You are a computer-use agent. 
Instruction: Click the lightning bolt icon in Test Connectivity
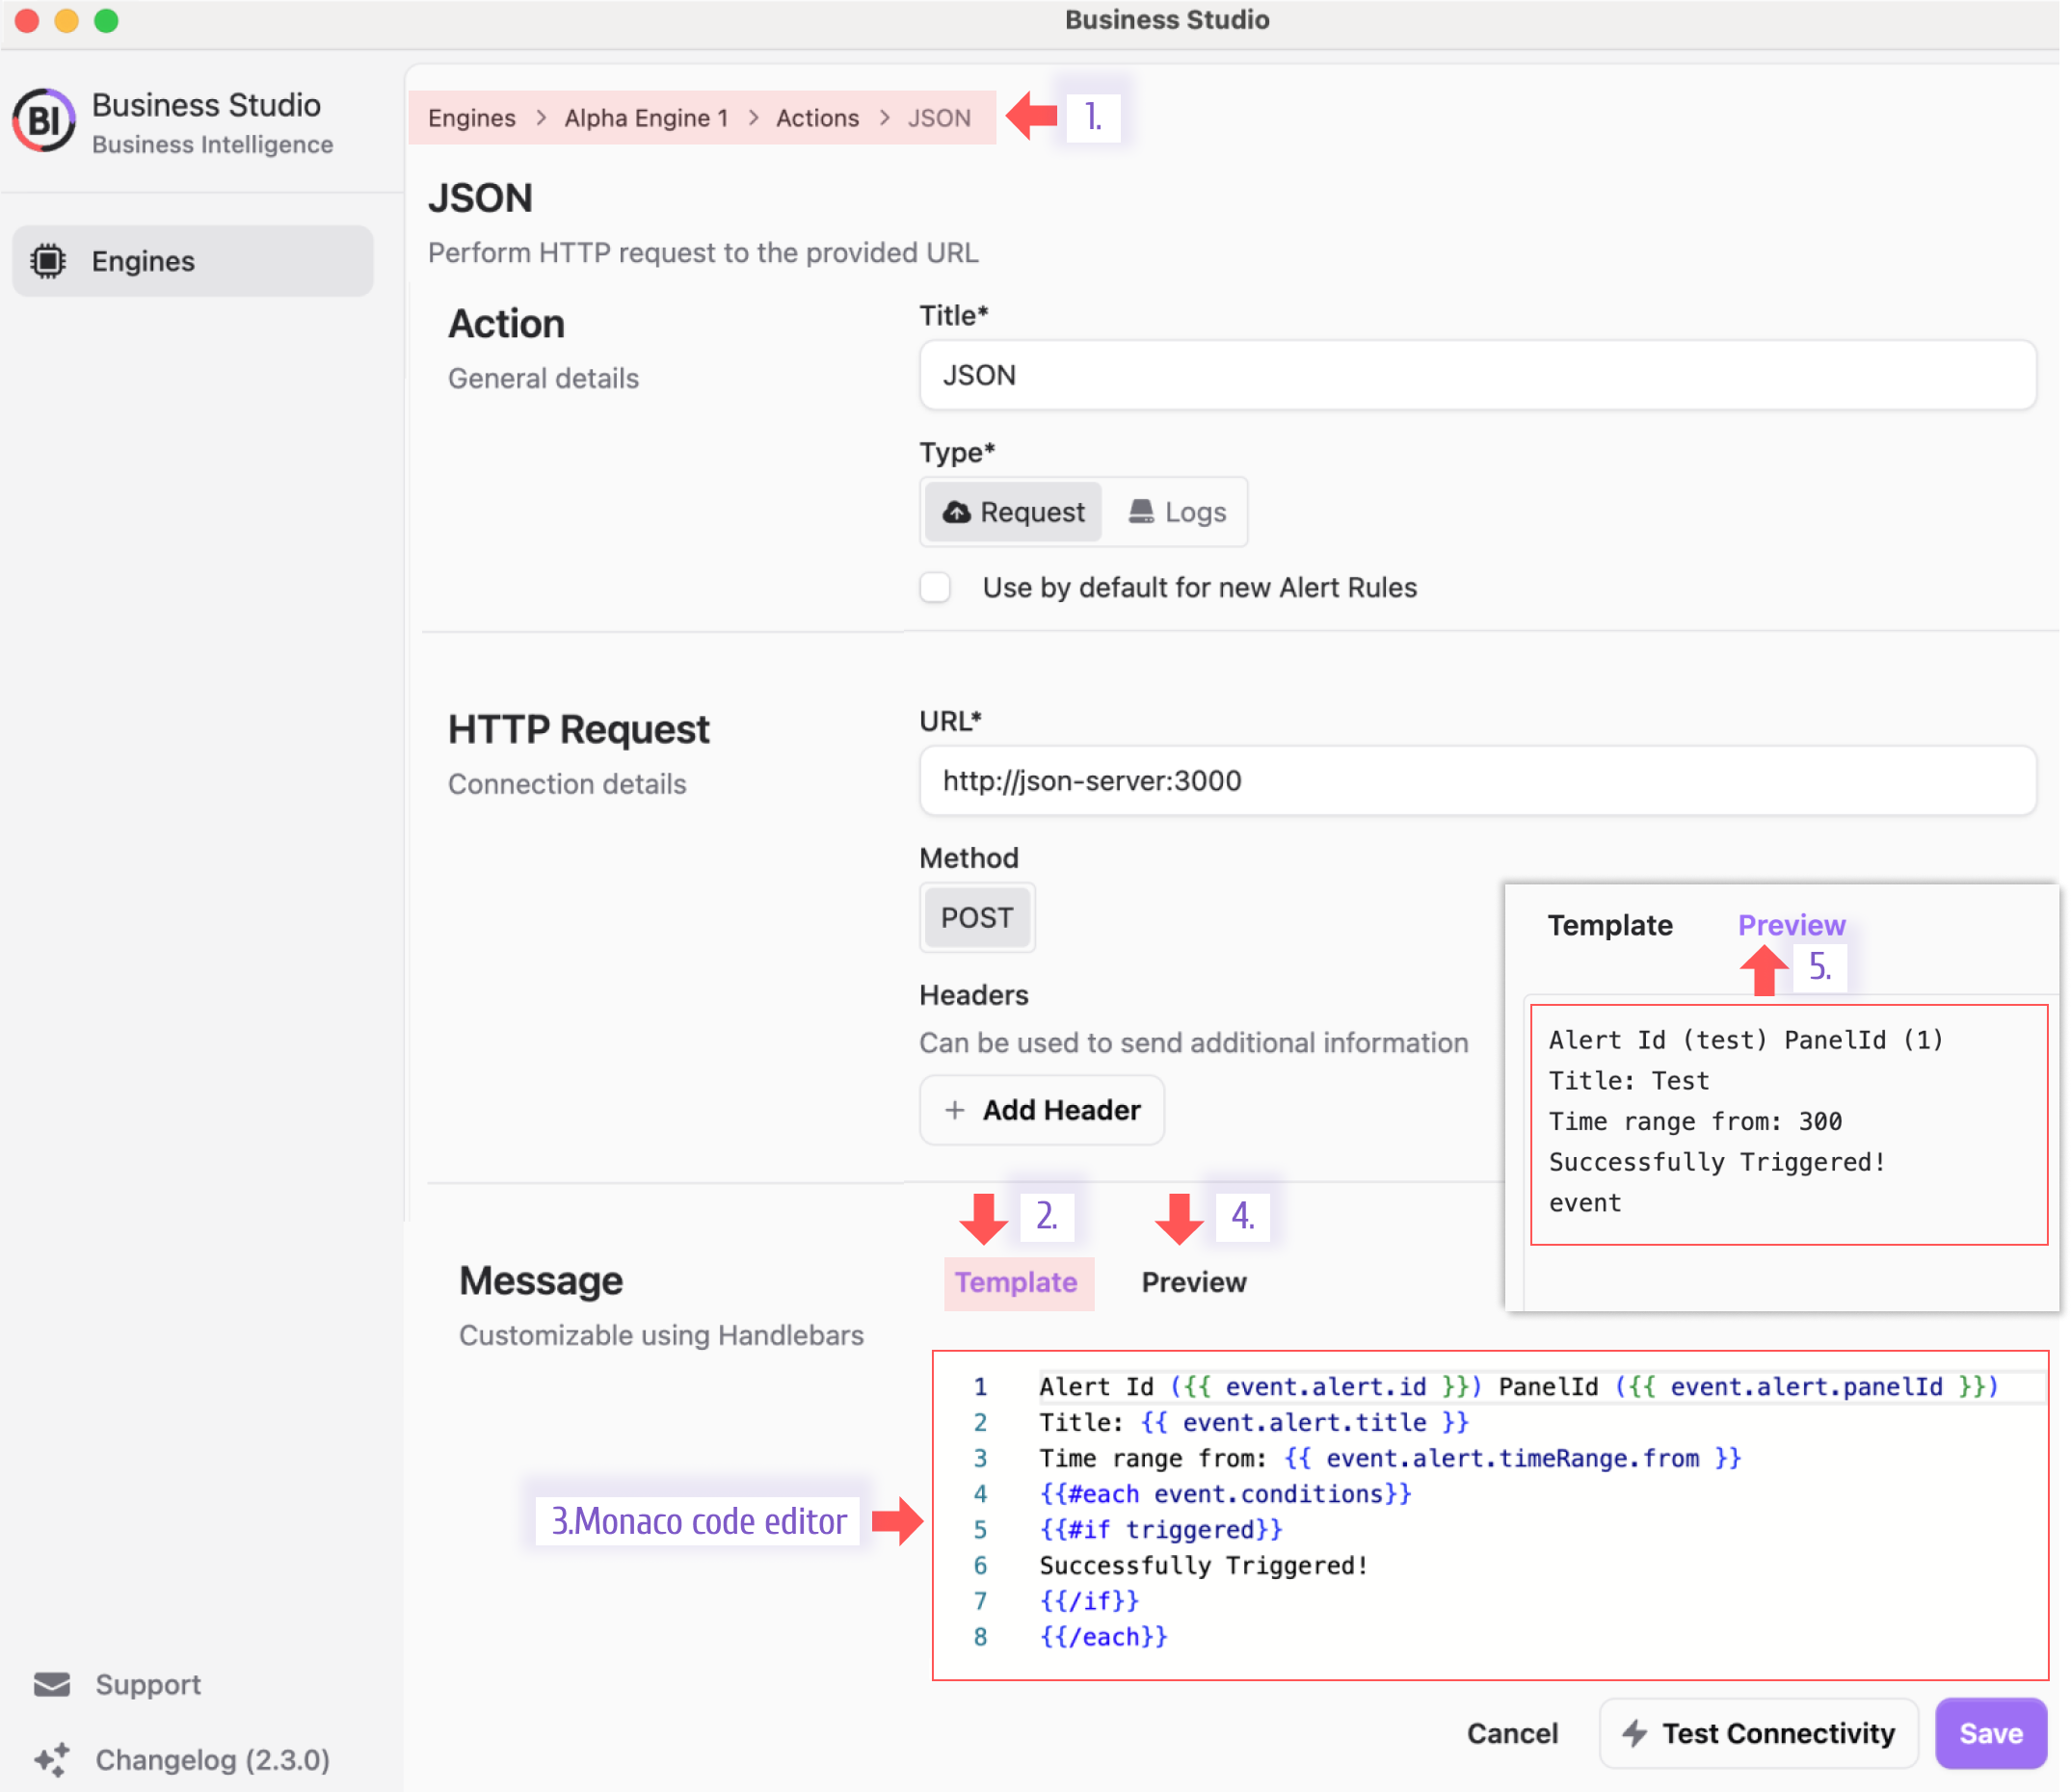pos(1635,1733)
